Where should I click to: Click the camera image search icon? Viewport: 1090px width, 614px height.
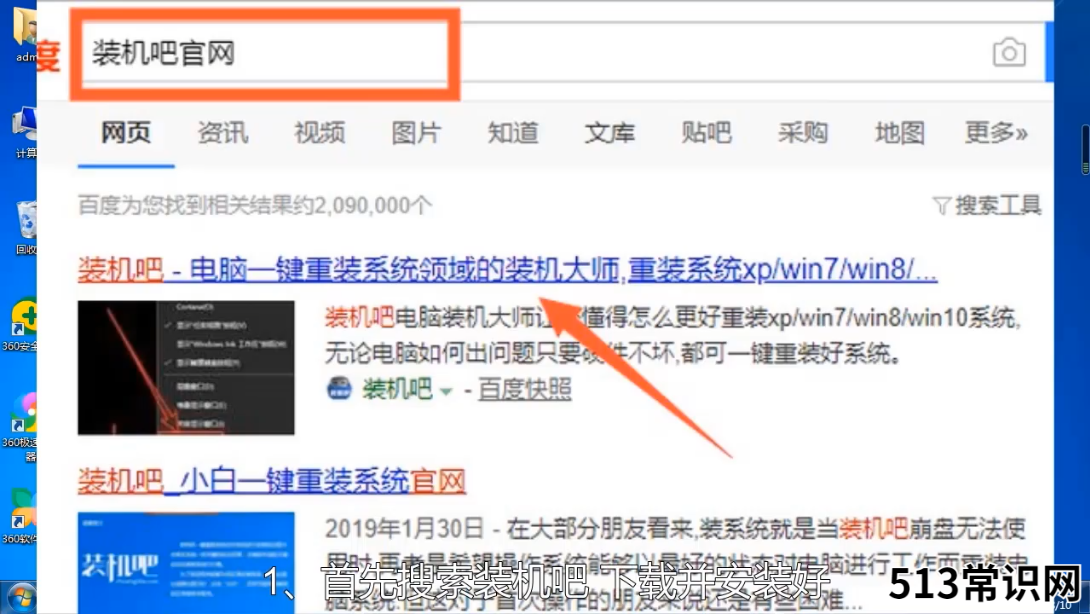[1009, 52]
